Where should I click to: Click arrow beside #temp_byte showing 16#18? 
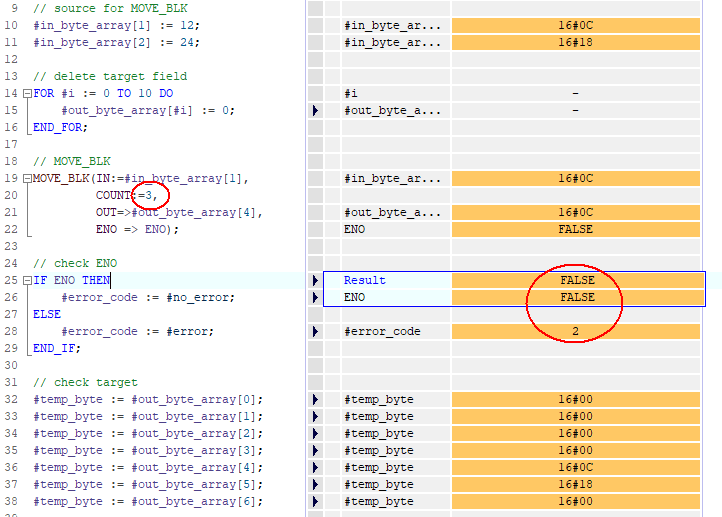[x=315, y=485]
